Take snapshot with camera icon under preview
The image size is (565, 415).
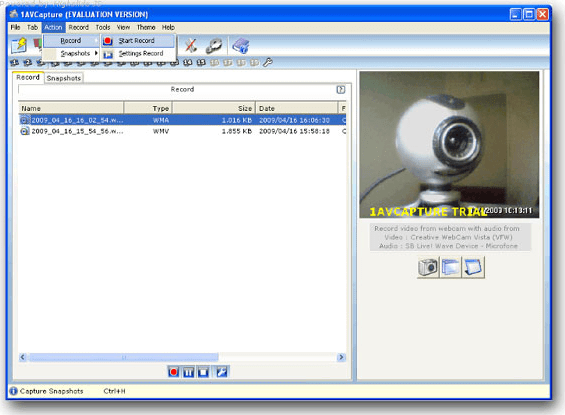tap(428, 267)
